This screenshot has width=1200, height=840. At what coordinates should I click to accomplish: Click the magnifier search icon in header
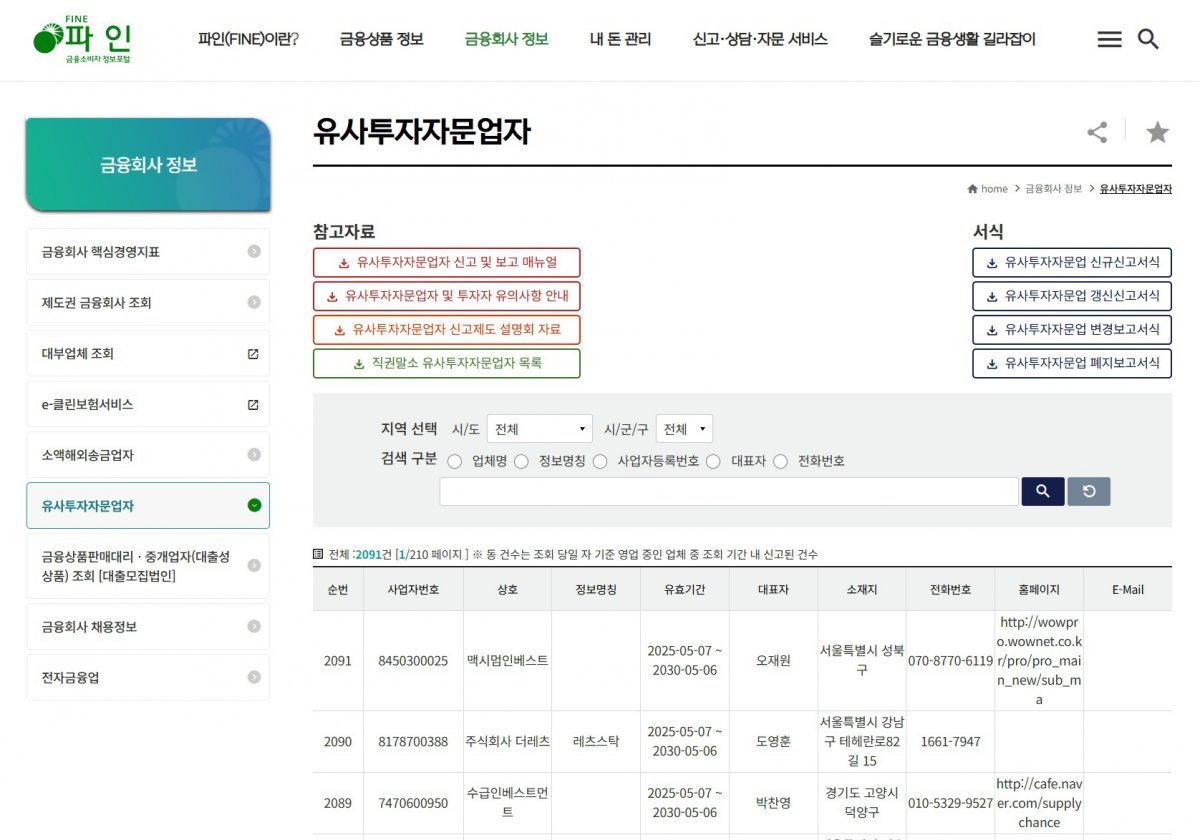pos(1149,39)
